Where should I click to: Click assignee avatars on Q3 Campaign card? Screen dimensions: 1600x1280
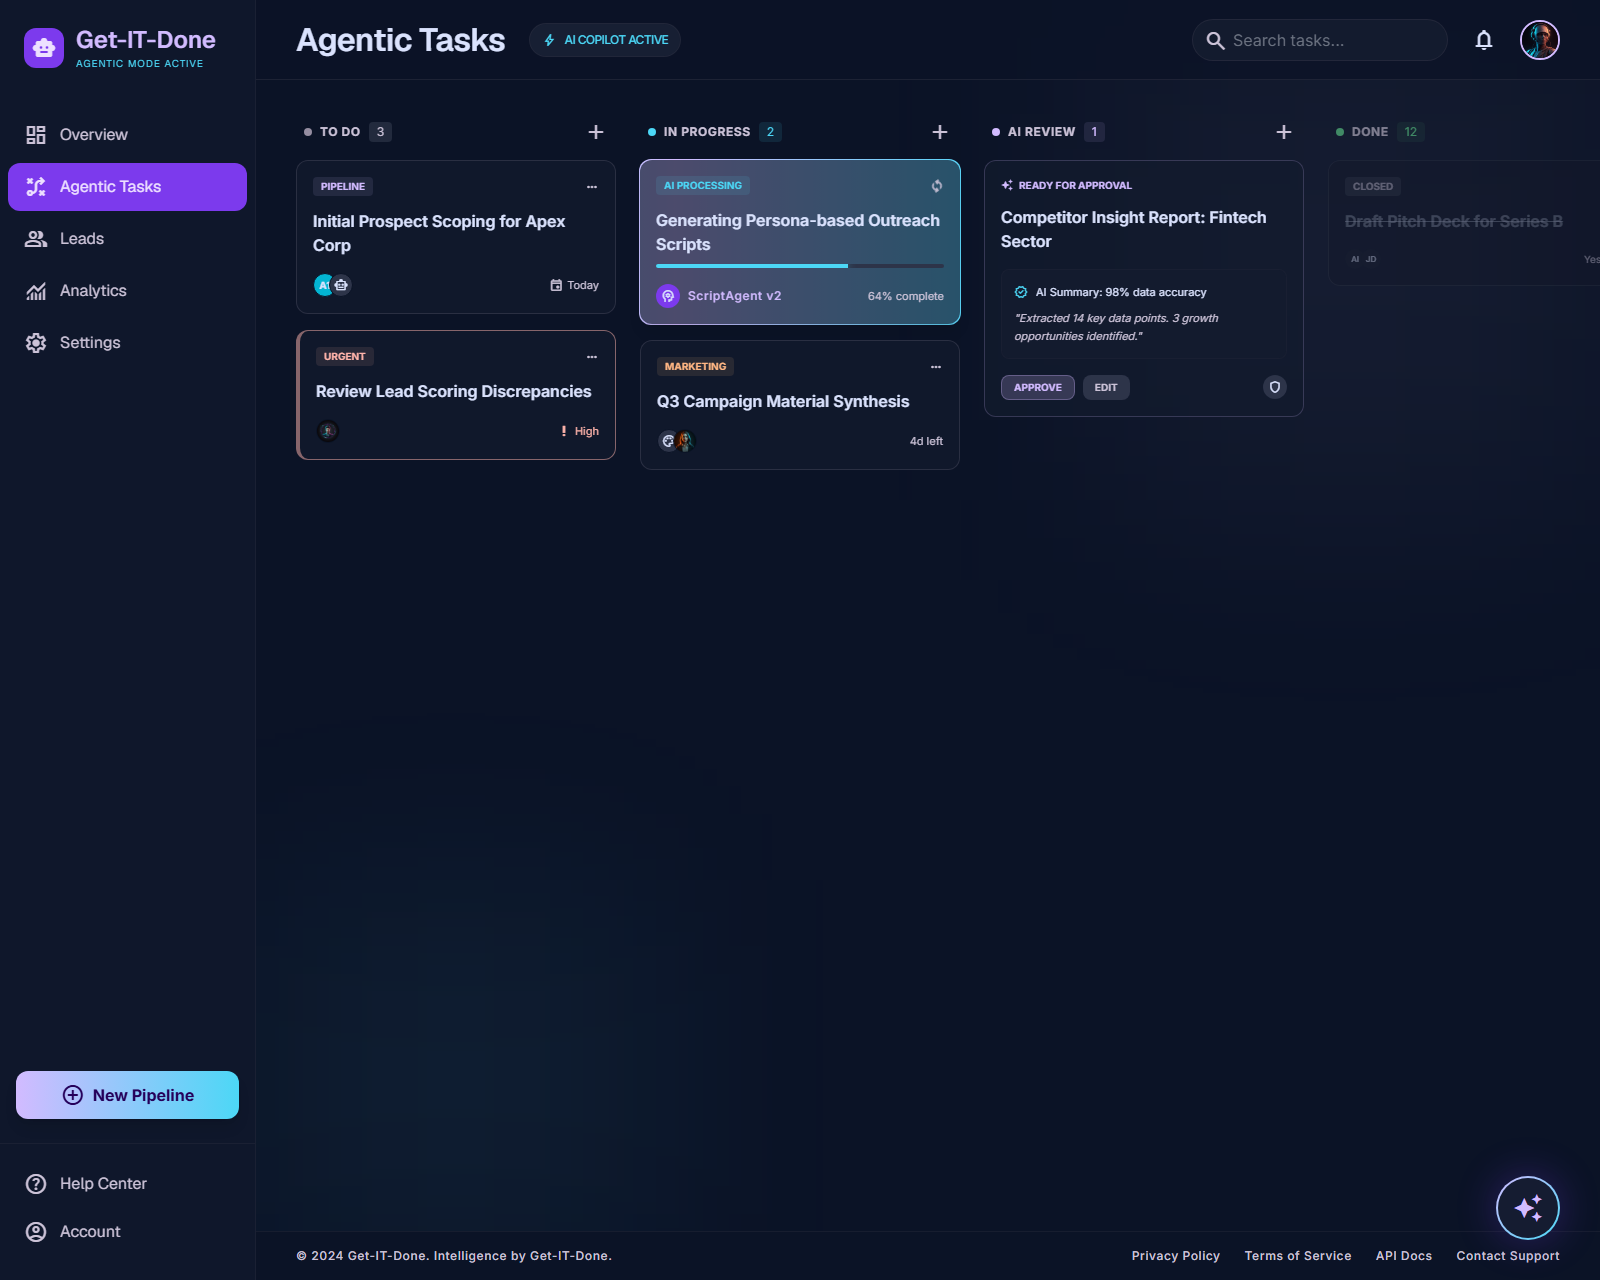[676, 441]
